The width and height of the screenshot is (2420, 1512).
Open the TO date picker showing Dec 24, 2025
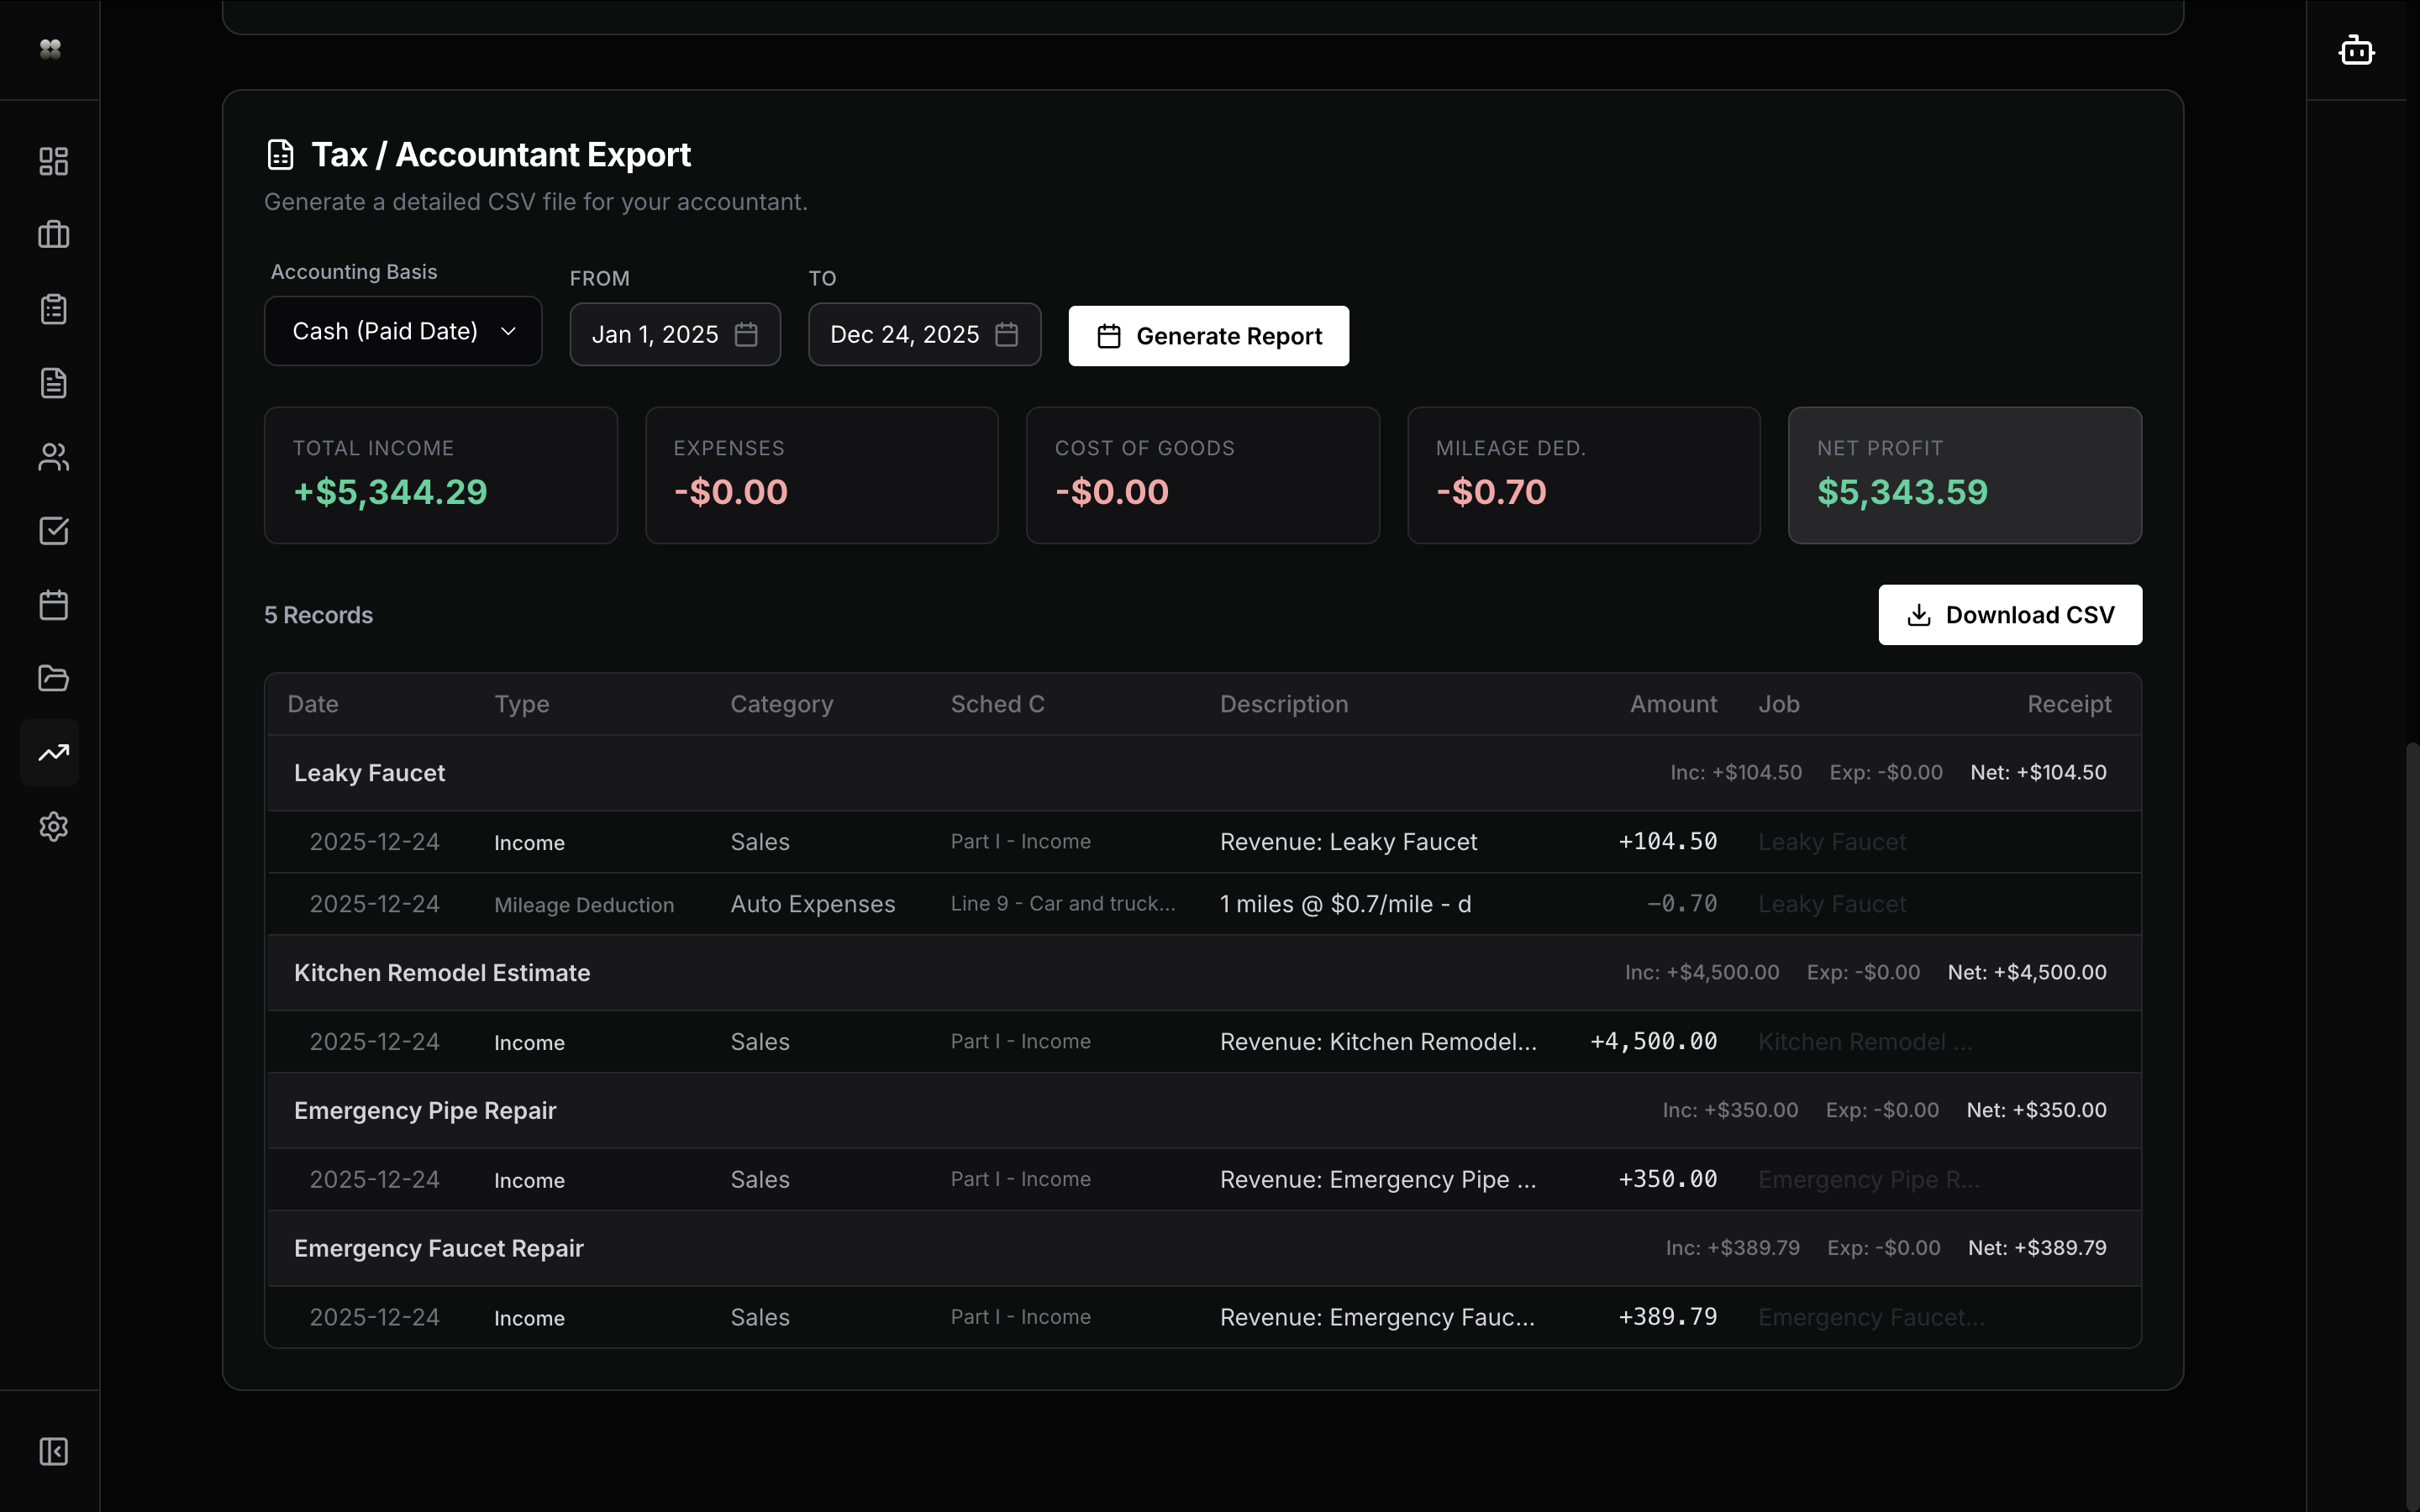point(923,334)
